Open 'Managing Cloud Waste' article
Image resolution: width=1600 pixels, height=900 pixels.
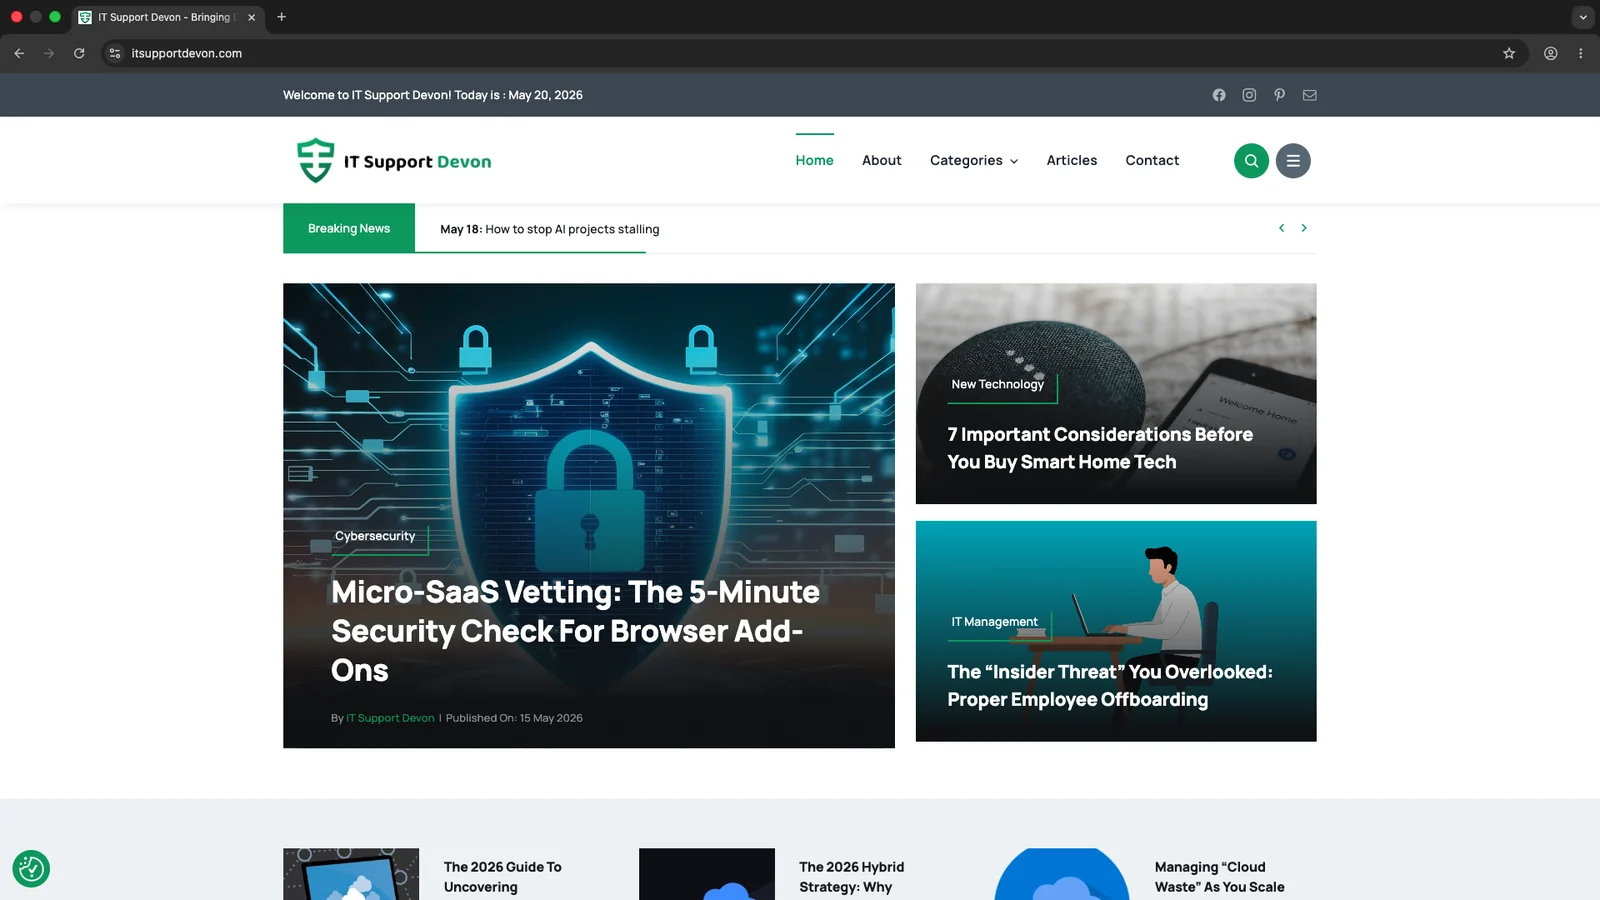pyautogui.click(x=1220, y=877)
